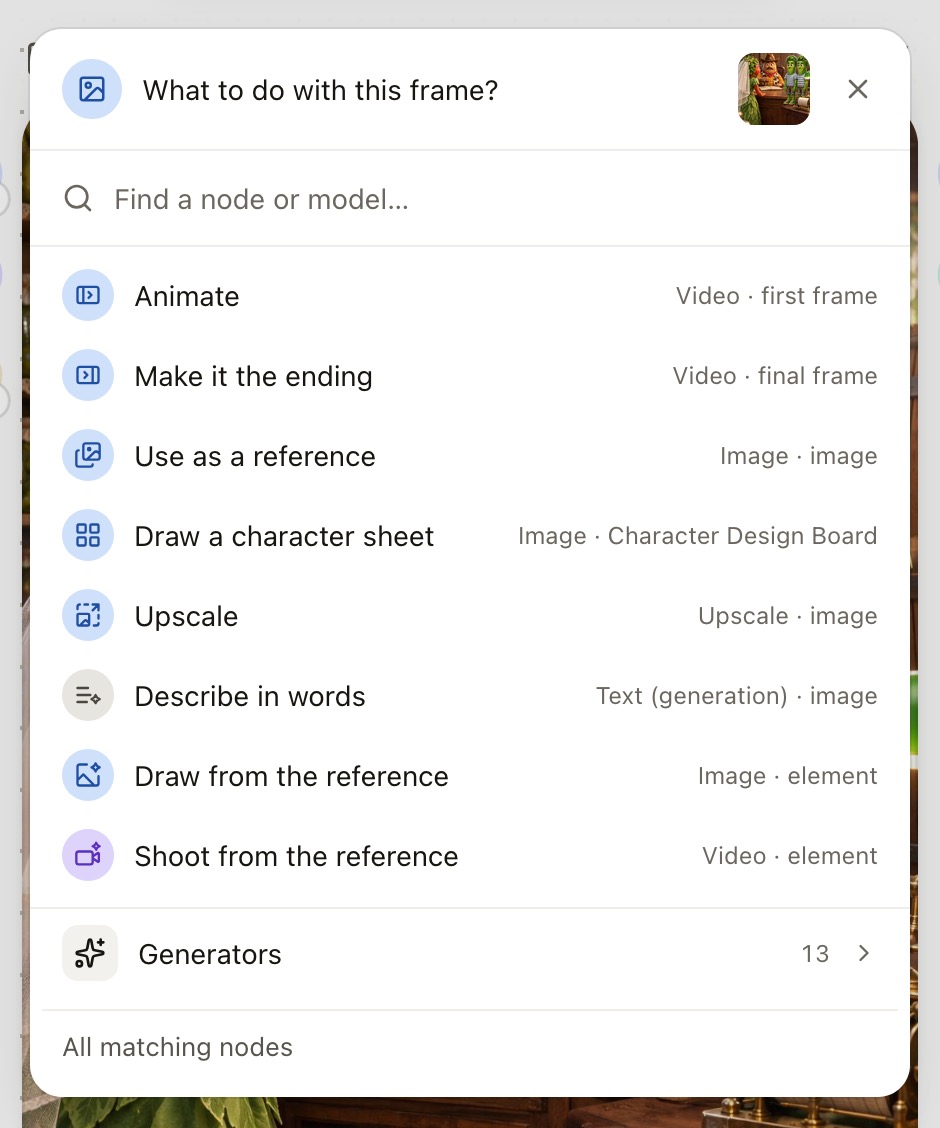Open the frame thumbnail preview in the header
The height and width of the screenshot is (1128, 940).
pos(774,89)
